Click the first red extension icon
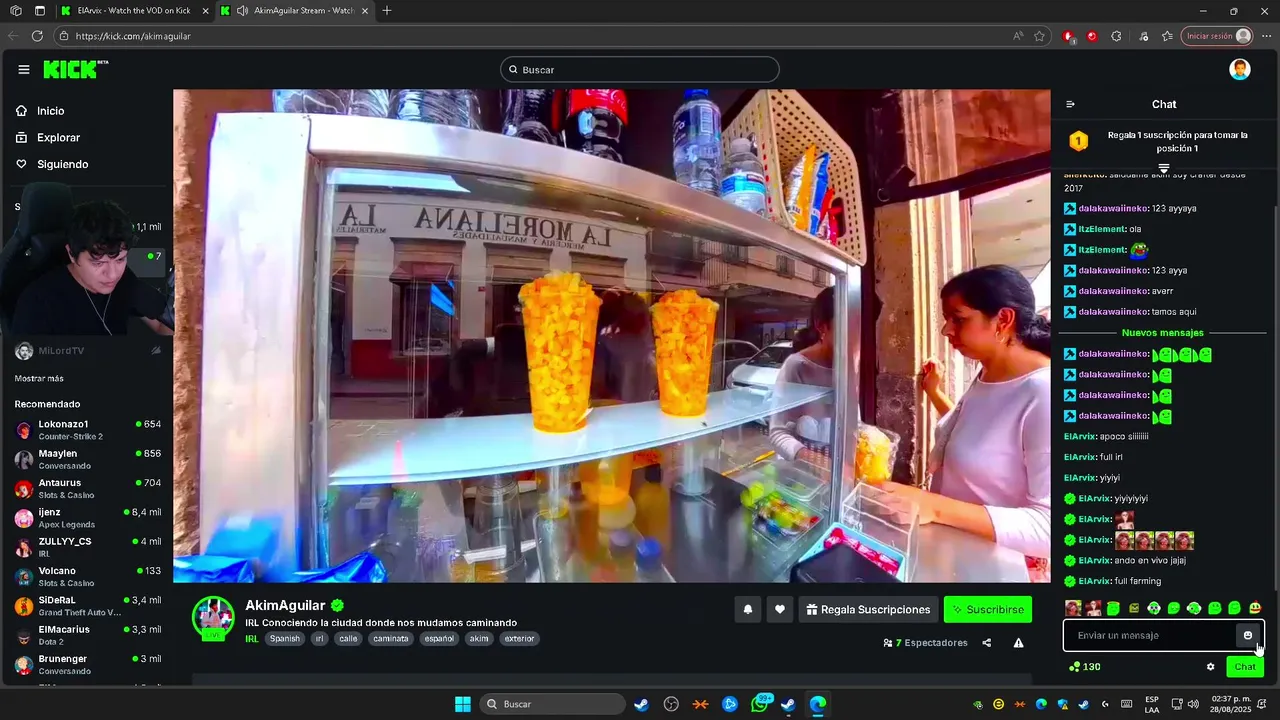Image resolution: width=1280 pixels, height=720 pixels. pos(1068,36)
